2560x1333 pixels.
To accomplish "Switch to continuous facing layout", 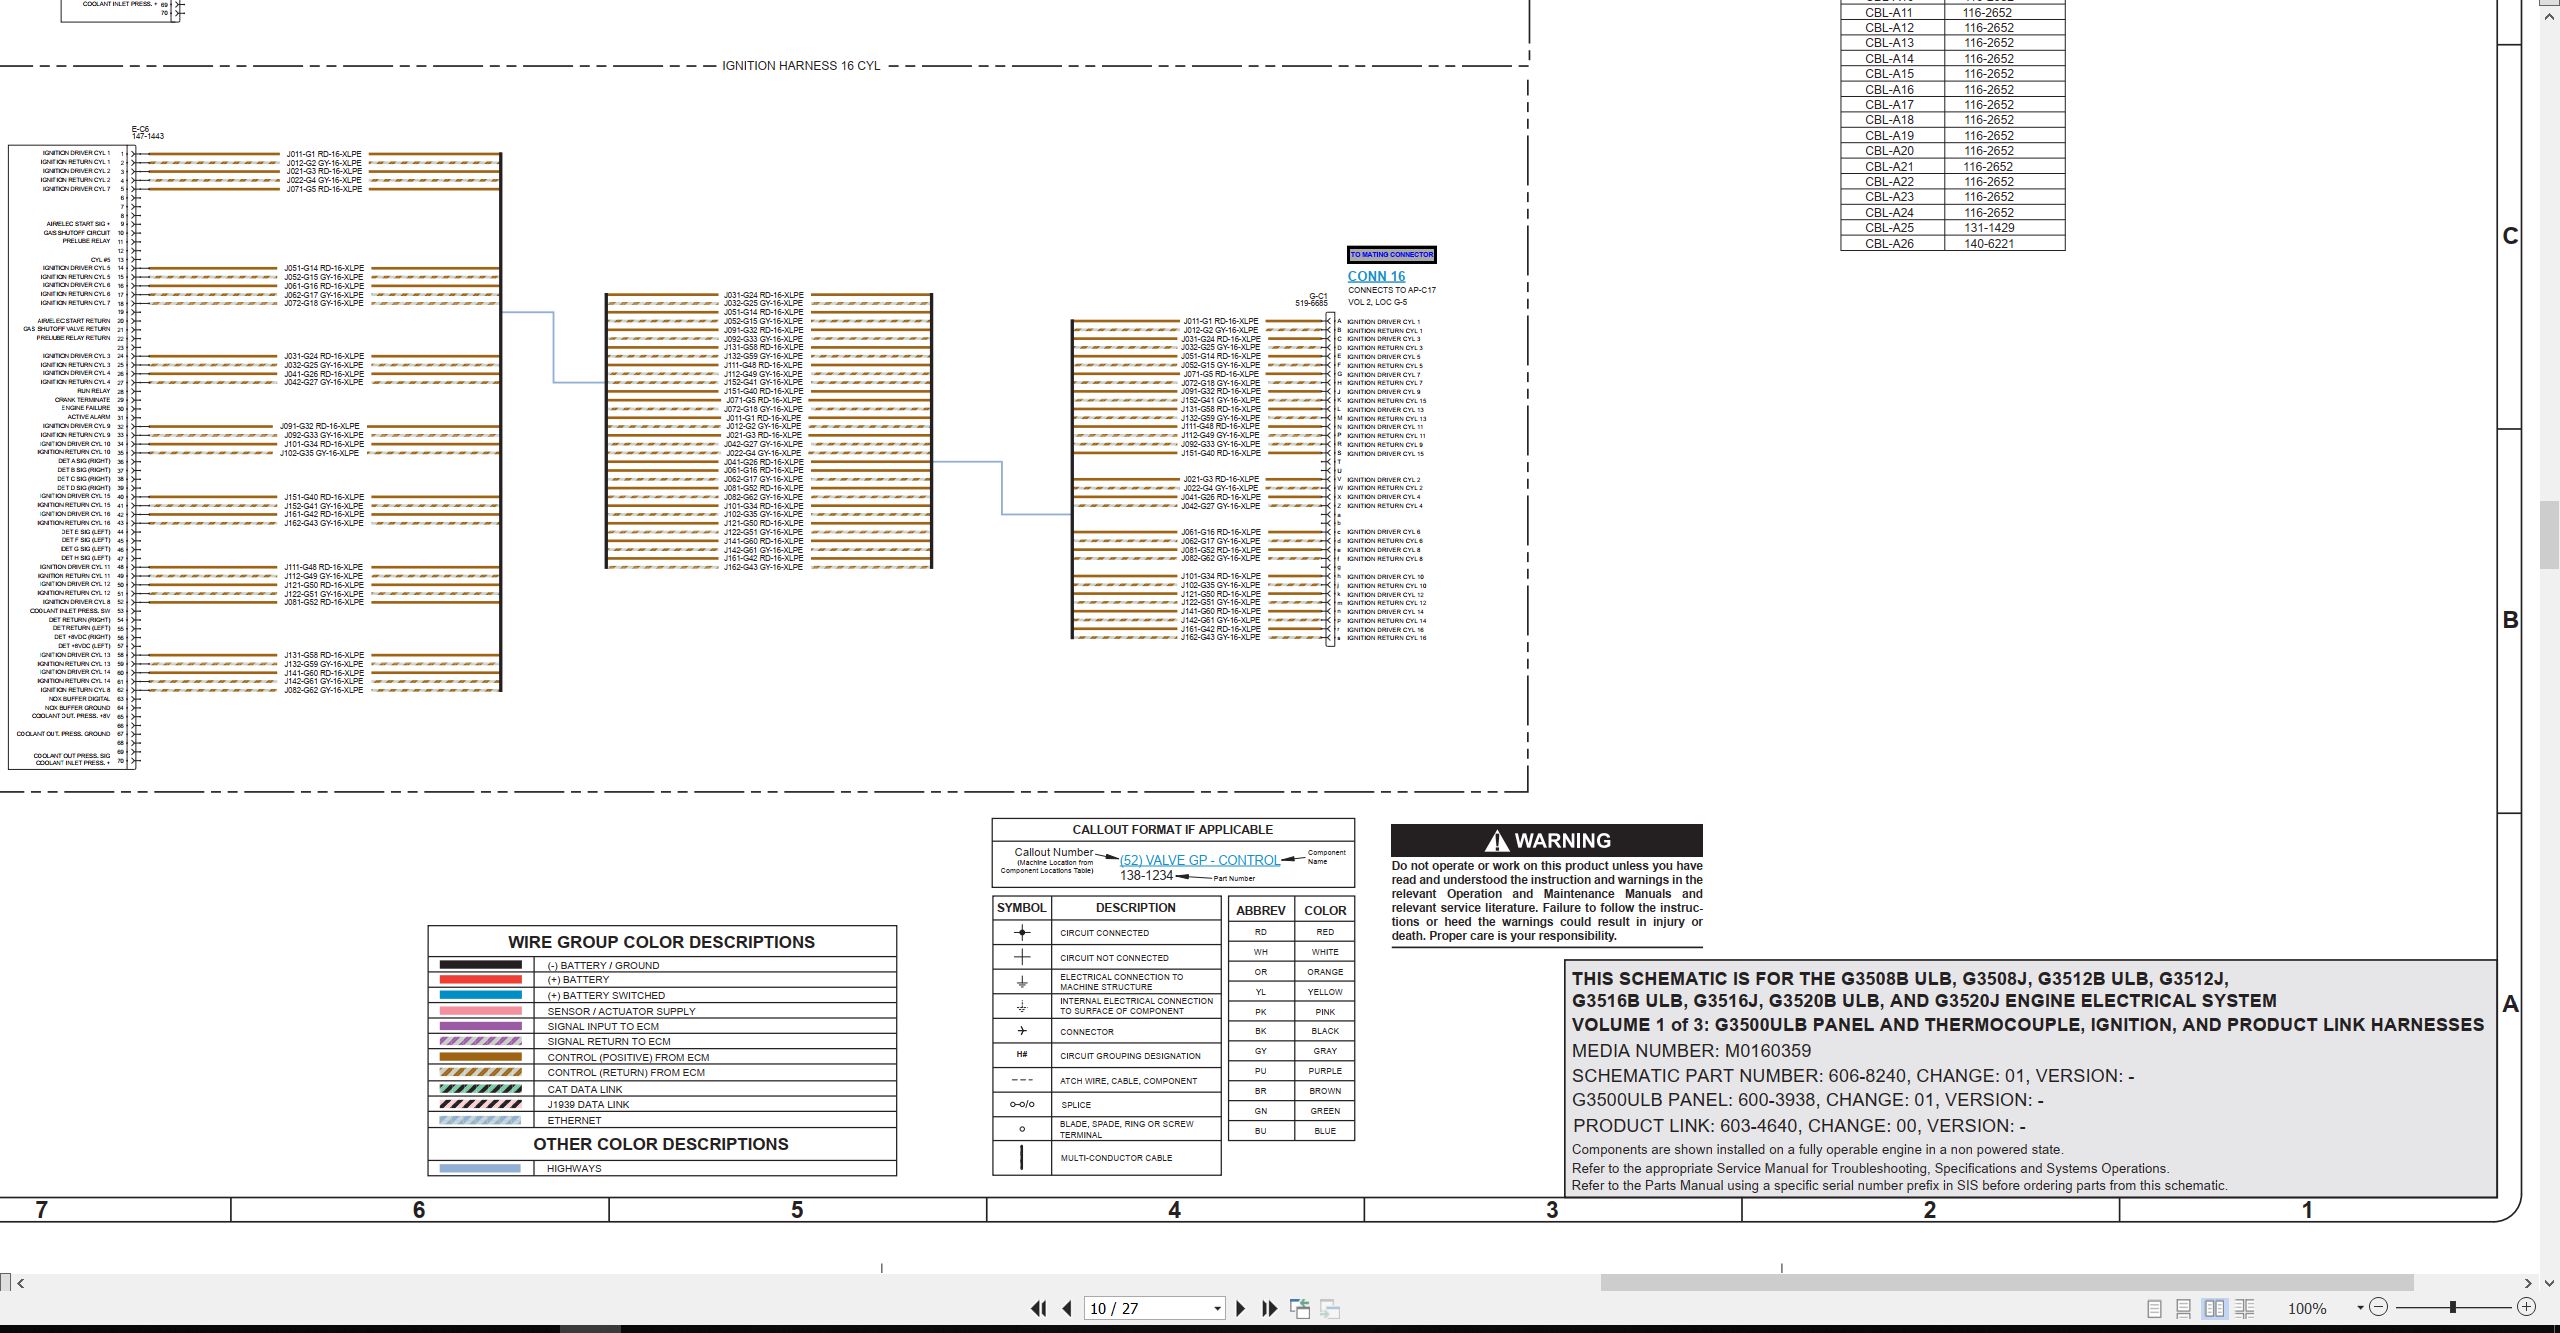I will point(2245,1308).
